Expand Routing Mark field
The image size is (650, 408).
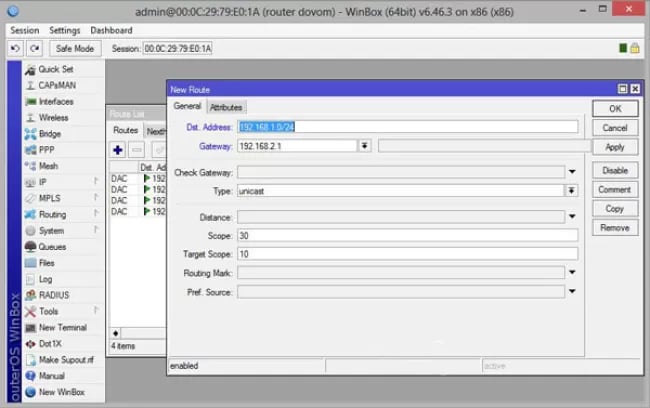tap(572, 272)
